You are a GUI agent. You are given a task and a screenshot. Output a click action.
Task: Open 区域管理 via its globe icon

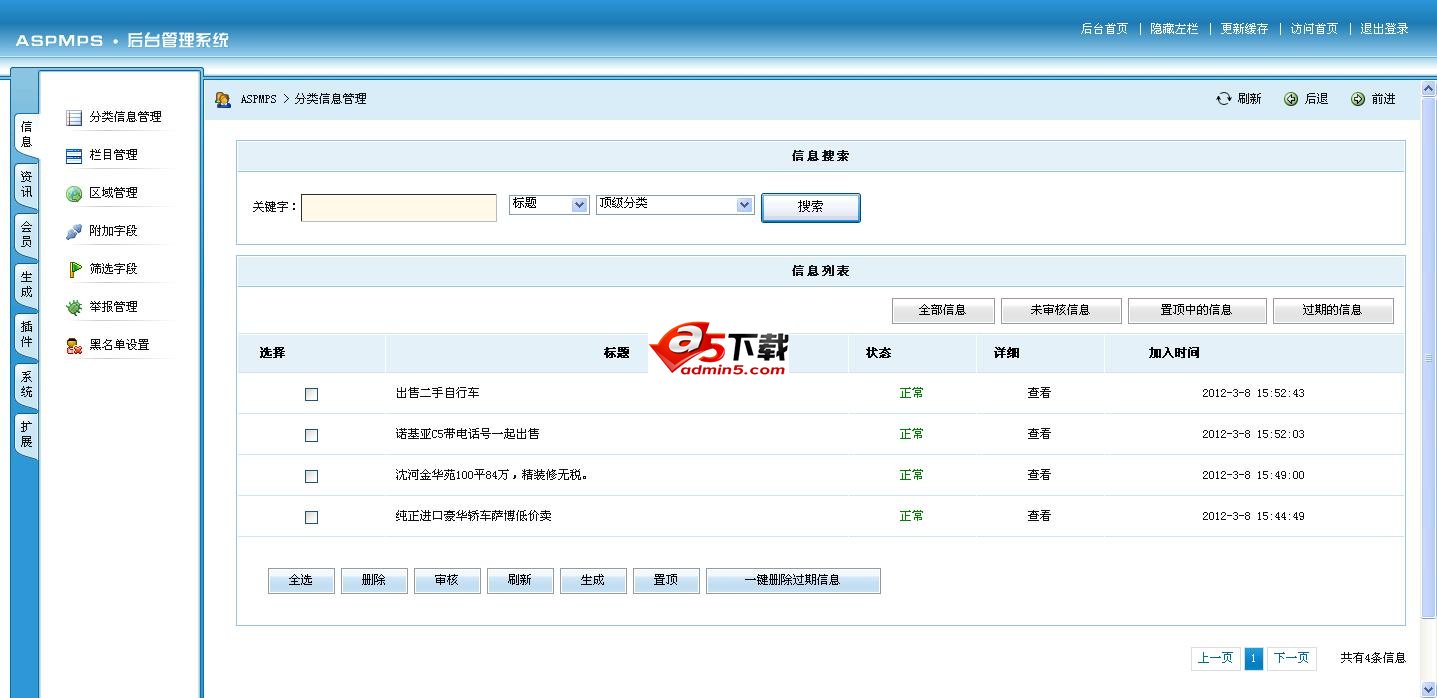coord(74,193)
